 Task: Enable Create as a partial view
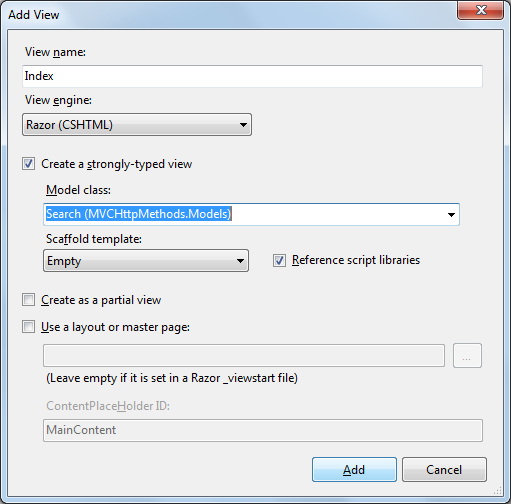[x=28, y=300]
